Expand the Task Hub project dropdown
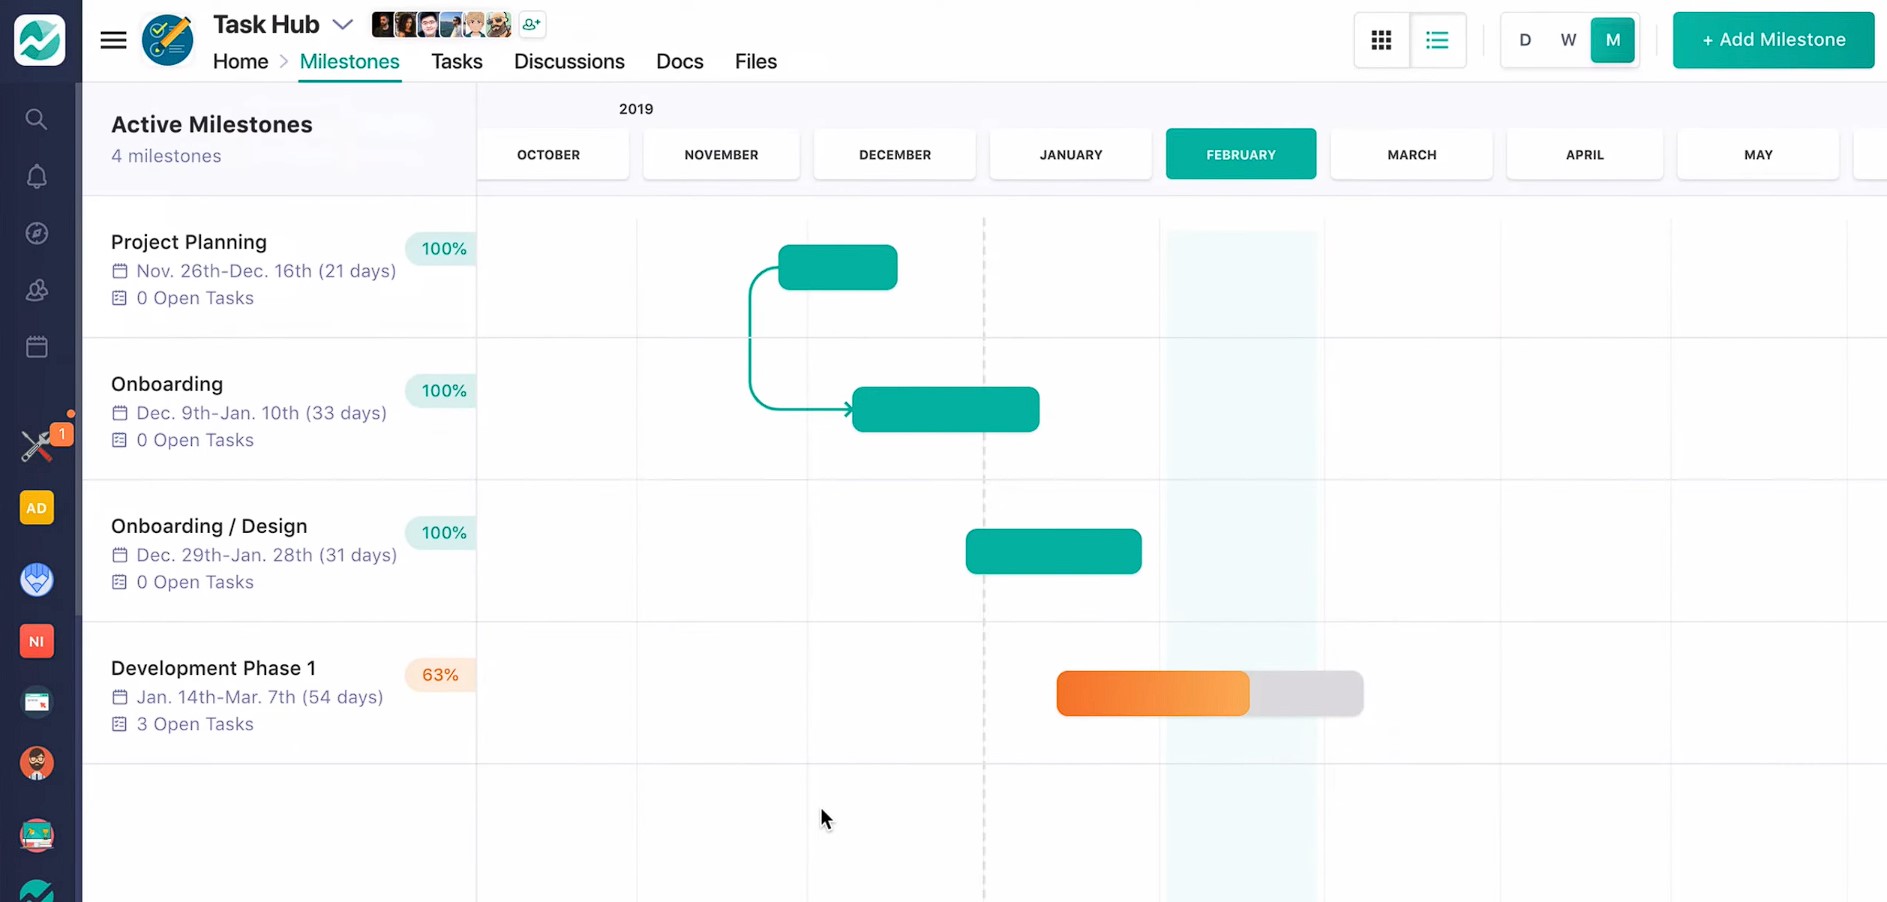 click(343, 24)
